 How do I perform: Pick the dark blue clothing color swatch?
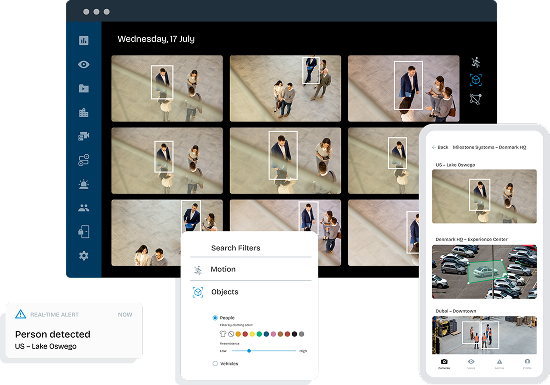click(266, 334)
